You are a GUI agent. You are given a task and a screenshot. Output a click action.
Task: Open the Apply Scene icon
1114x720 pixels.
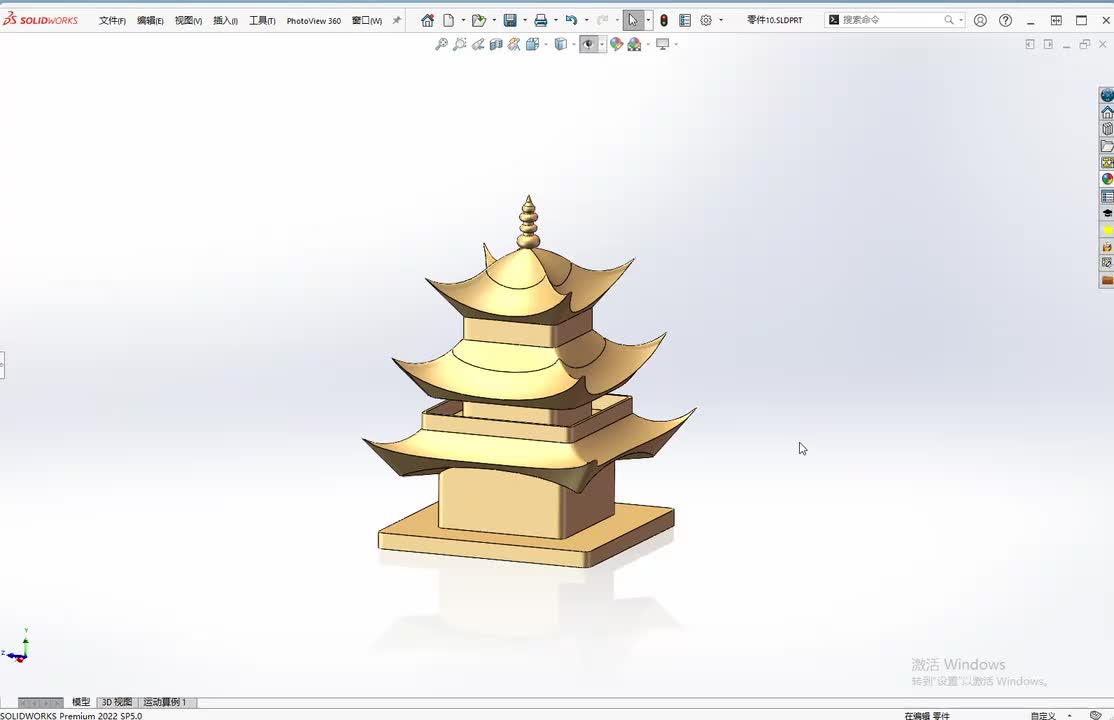[x=634, y=44]
